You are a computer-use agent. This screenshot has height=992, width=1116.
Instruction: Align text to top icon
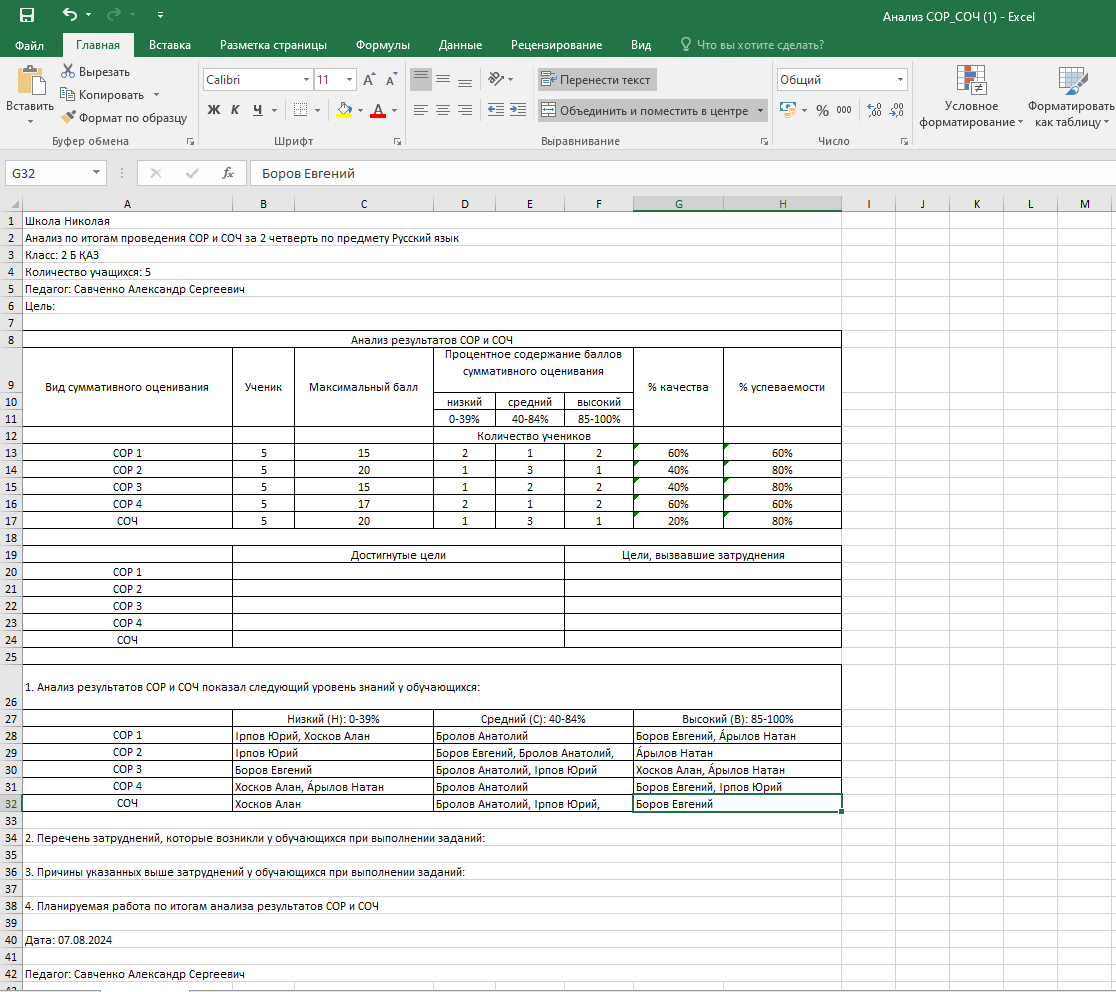point(421,80)
